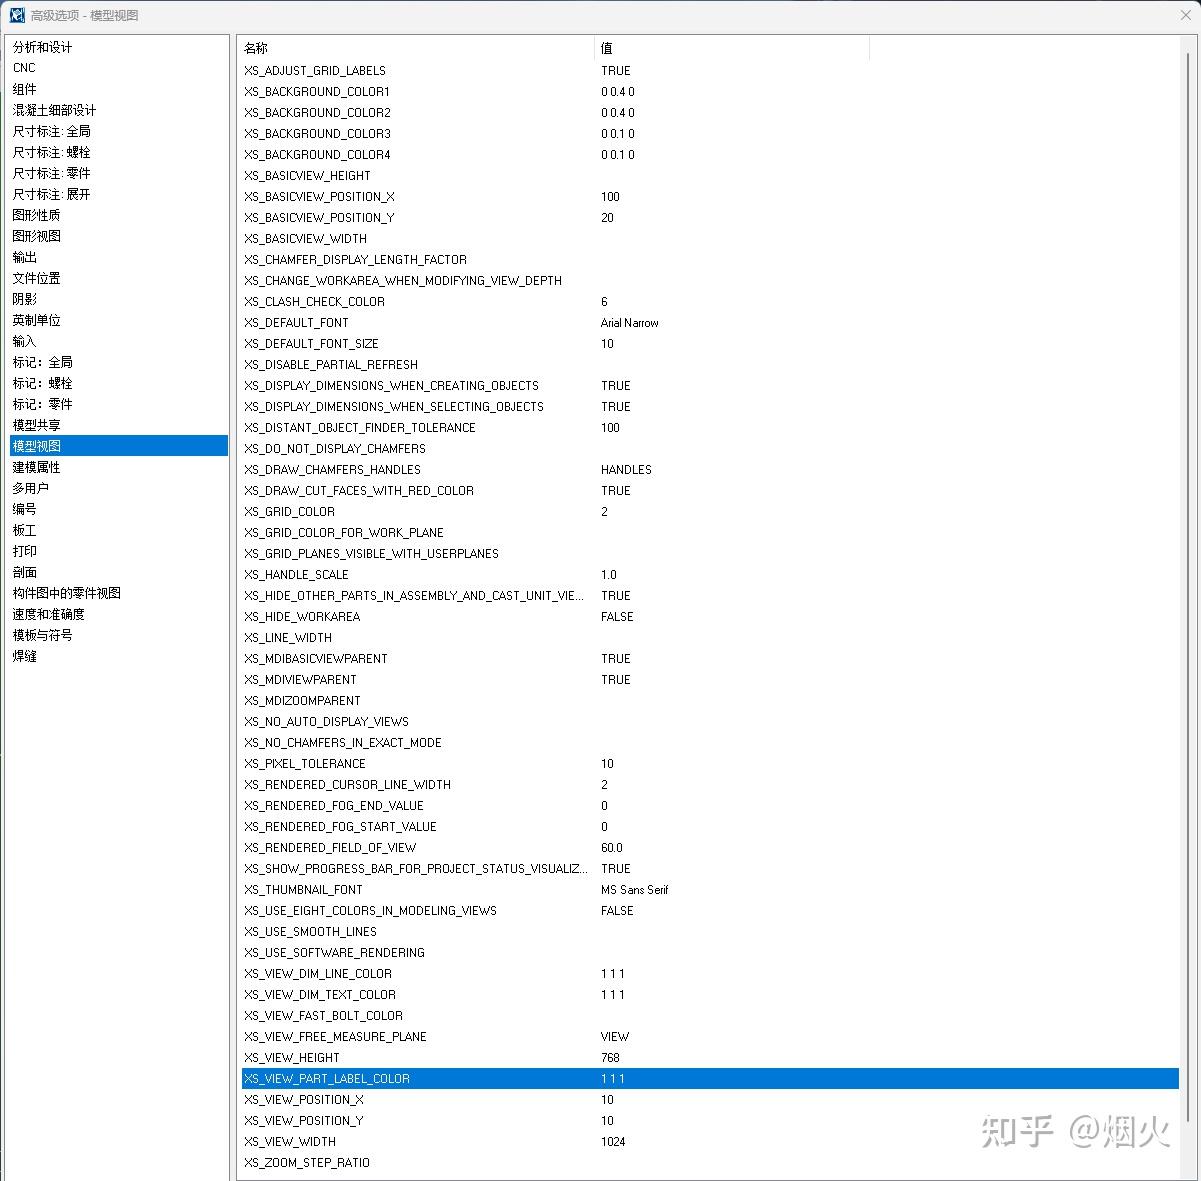Select XS_USE_SMOOTH_LINES option
Screen dimensions: 1201x1181
click(x=310, y=932)
